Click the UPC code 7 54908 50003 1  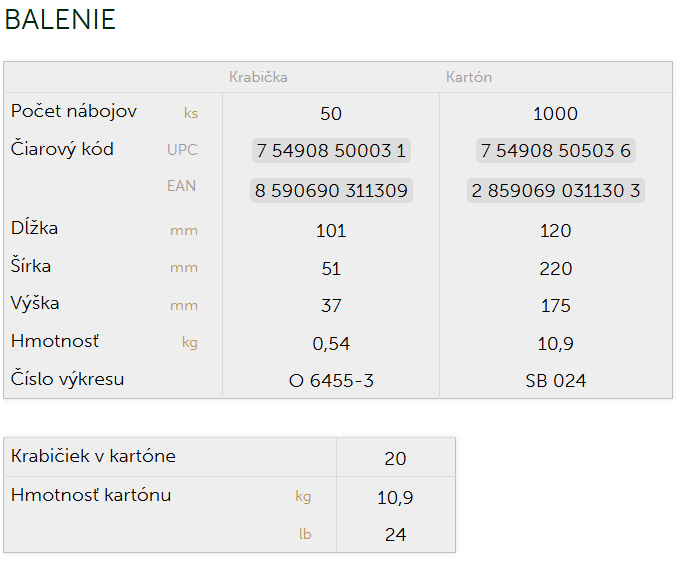pyautogui.click(x=331, y=151)
